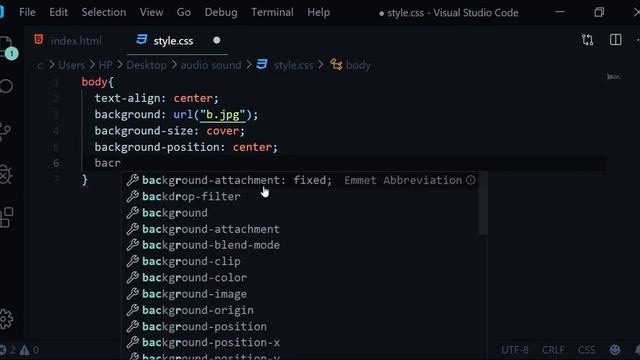Choose background-color suggestion

[x=300, y=278]
